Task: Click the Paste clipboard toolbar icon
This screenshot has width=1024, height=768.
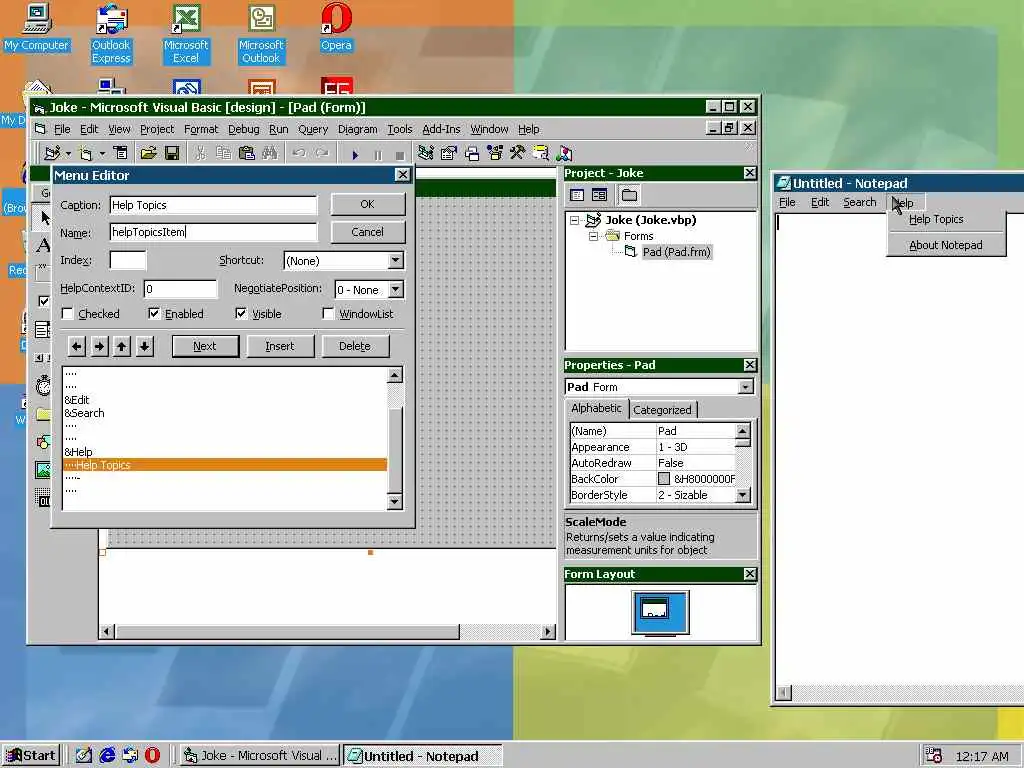Action: [x=246, y=153]
